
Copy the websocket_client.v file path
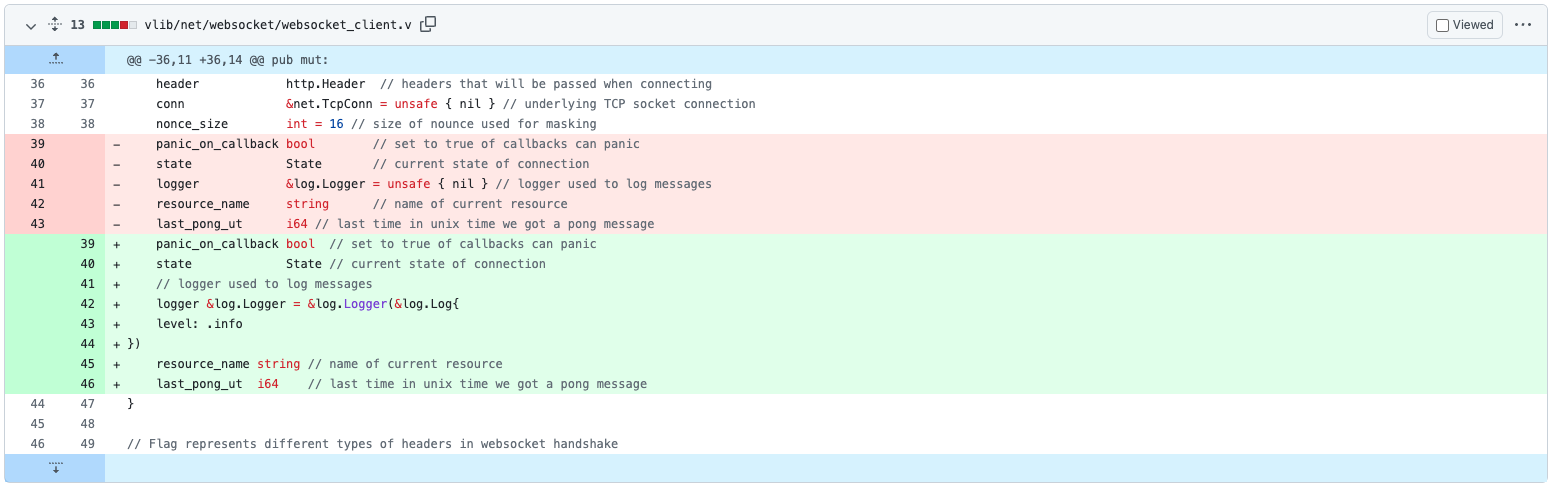tap(428, 25)
